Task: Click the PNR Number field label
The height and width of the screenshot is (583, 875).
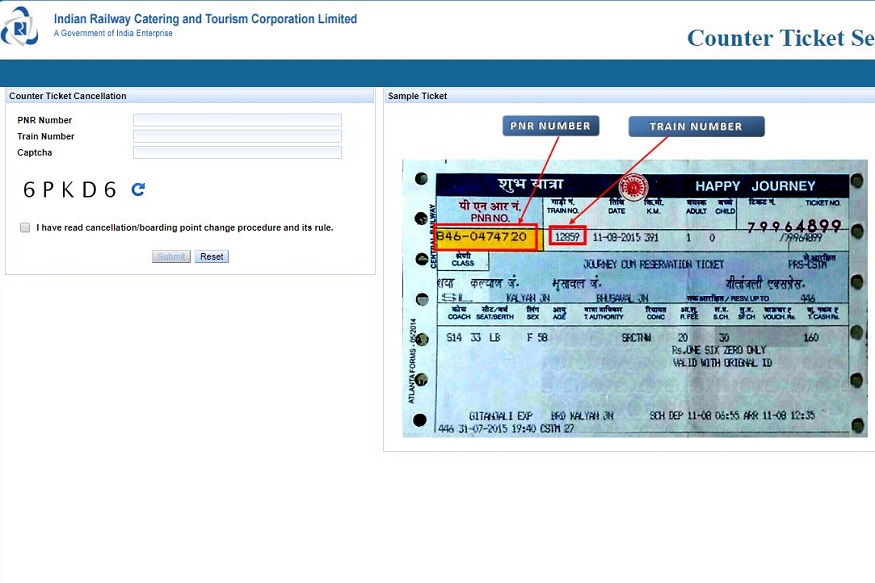Action: (x=45, y=120)
